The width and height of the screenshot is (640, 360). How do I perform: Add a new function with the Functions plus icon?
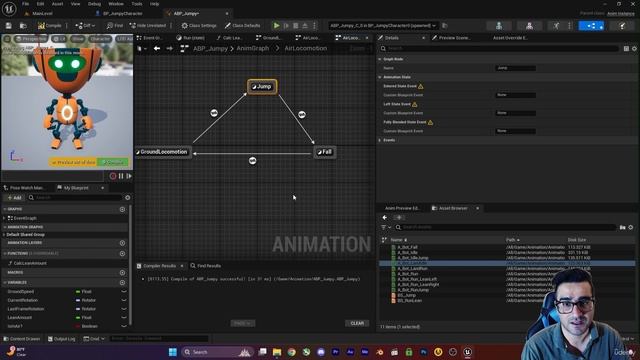[122, 253]
